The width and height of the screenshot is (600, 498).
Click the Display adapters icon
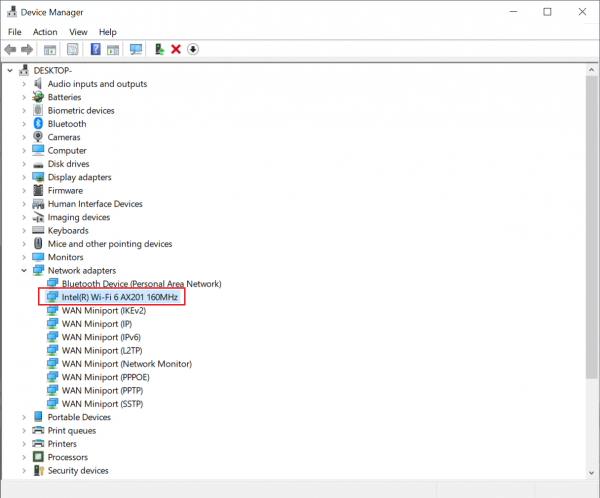[x=38, y=177]
